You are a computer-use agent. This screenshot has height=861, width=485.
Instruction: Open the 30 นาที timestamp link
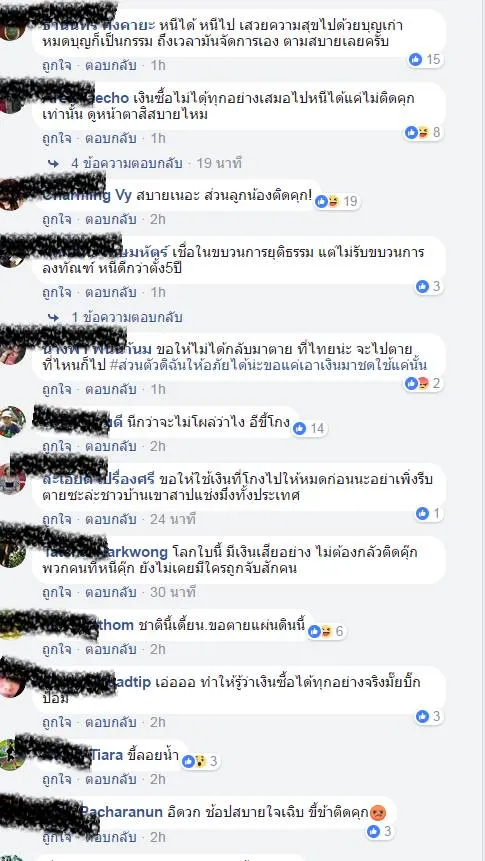pyautogui.click(x=173, y=592)
